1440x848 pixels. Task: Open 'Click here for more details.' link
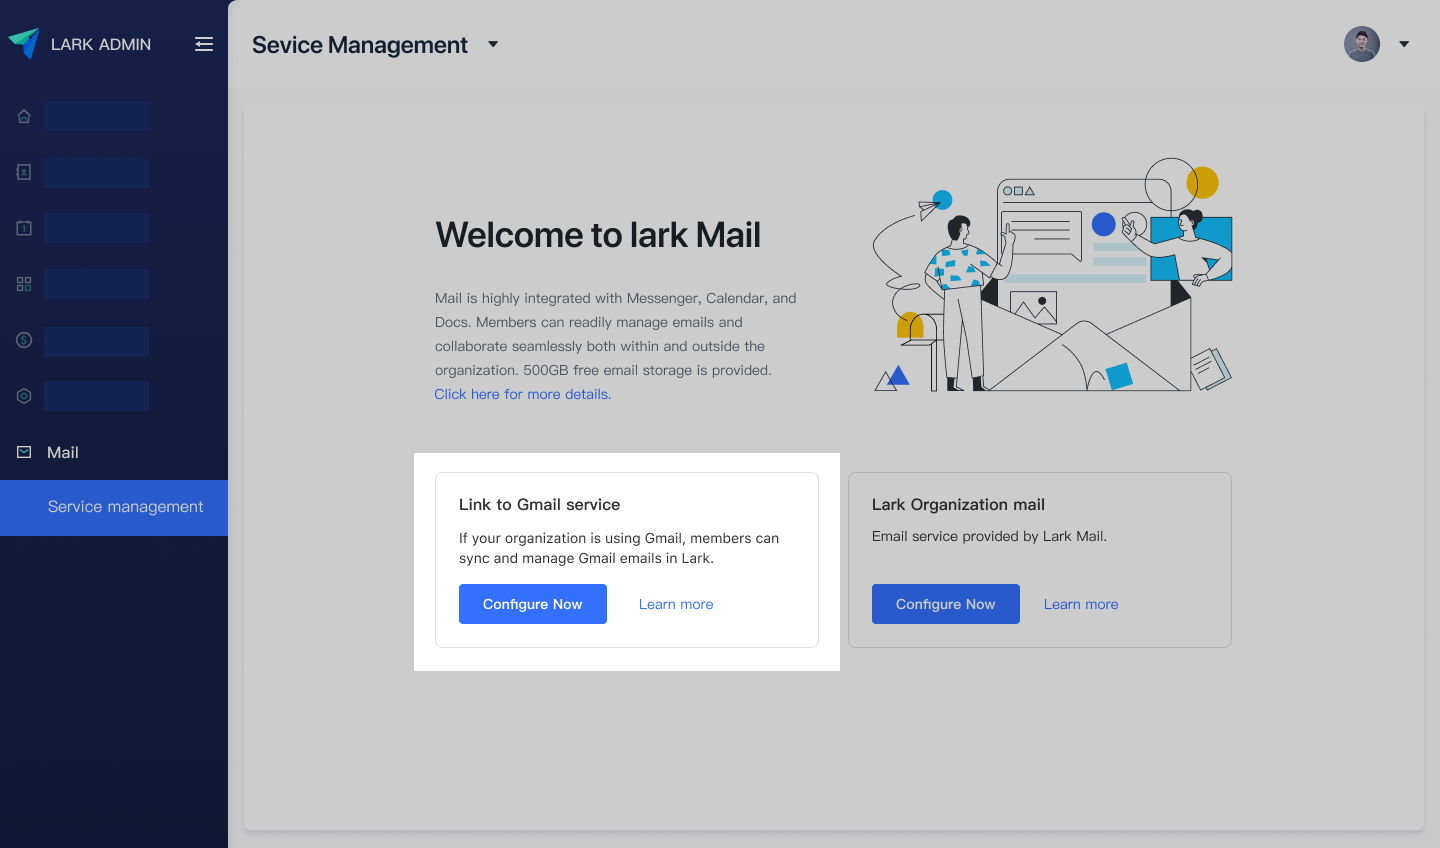523,394
